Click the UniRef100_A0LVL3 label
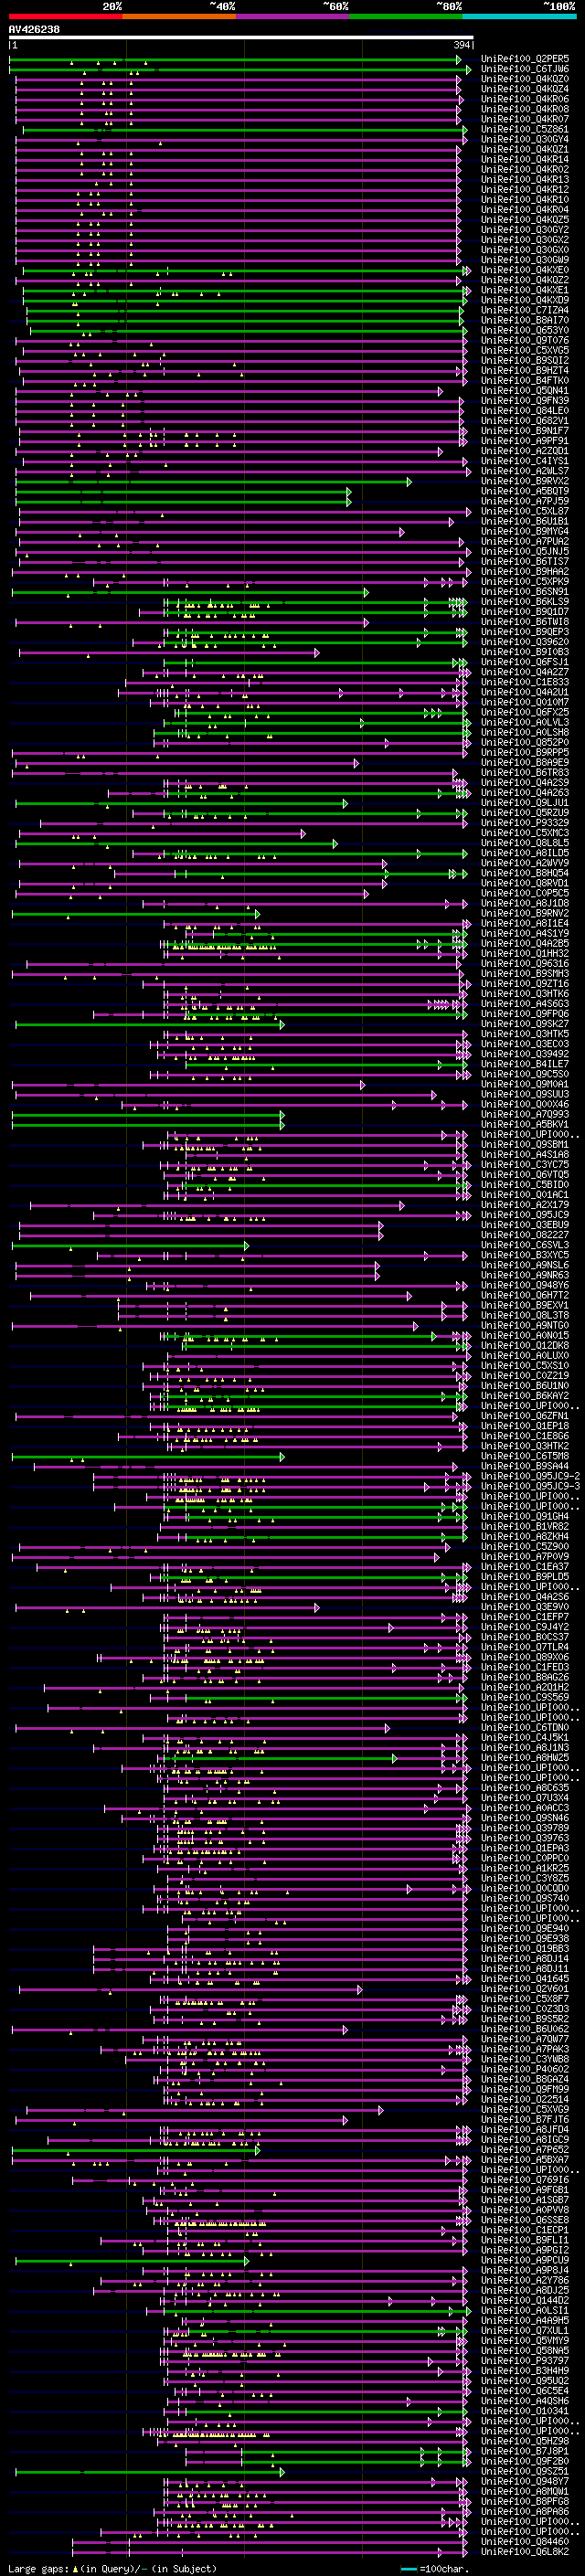The image size is (585, 2576). coord(525,722)
